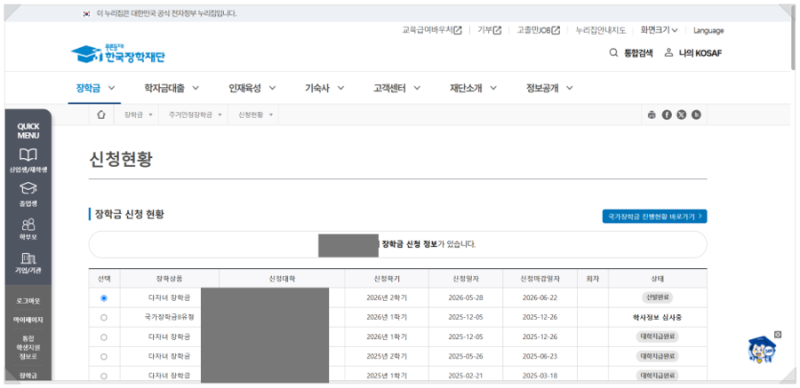Select radio for 국가장학금II유형 row
Viewport: 800px width, 388px height.
point(104,318)
